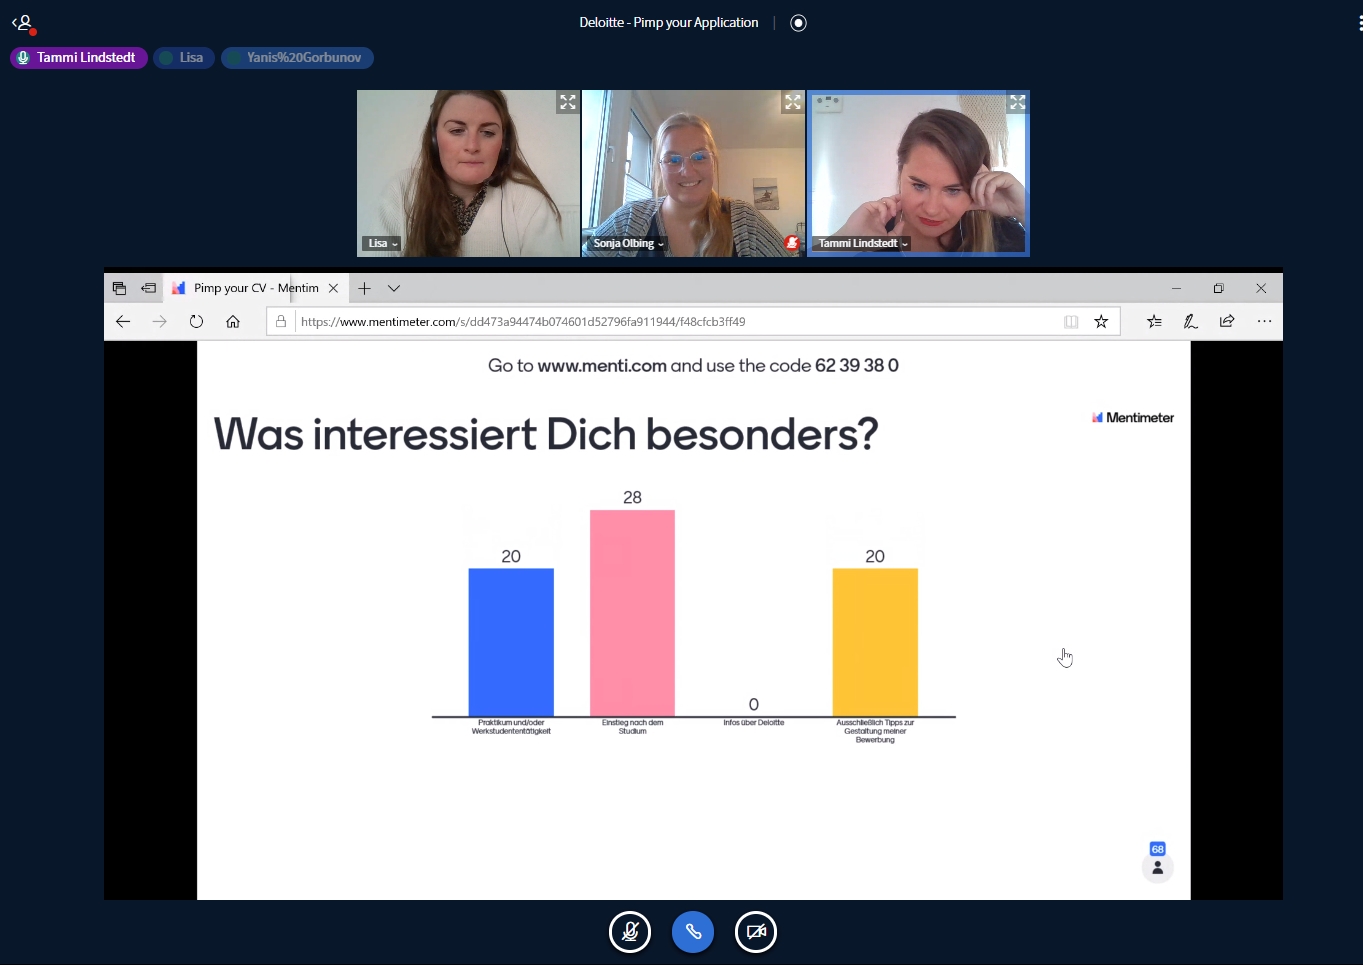The width and height of the screenshot is (1363, 965).
Task: Click the recording indicator beside the title
Action: click(798, 23)
